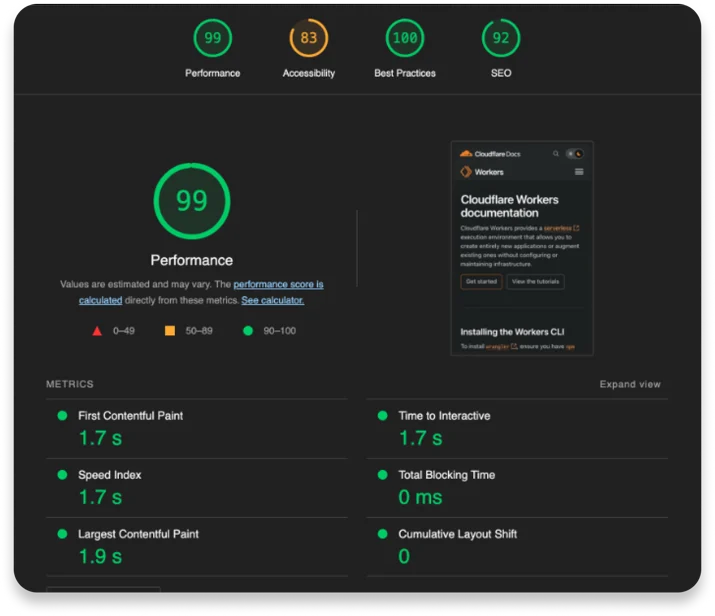Click the Cloudflare Workers page screenshot thumbnail
This screenshot has height=616, width=715.
[x=522, y=248]
